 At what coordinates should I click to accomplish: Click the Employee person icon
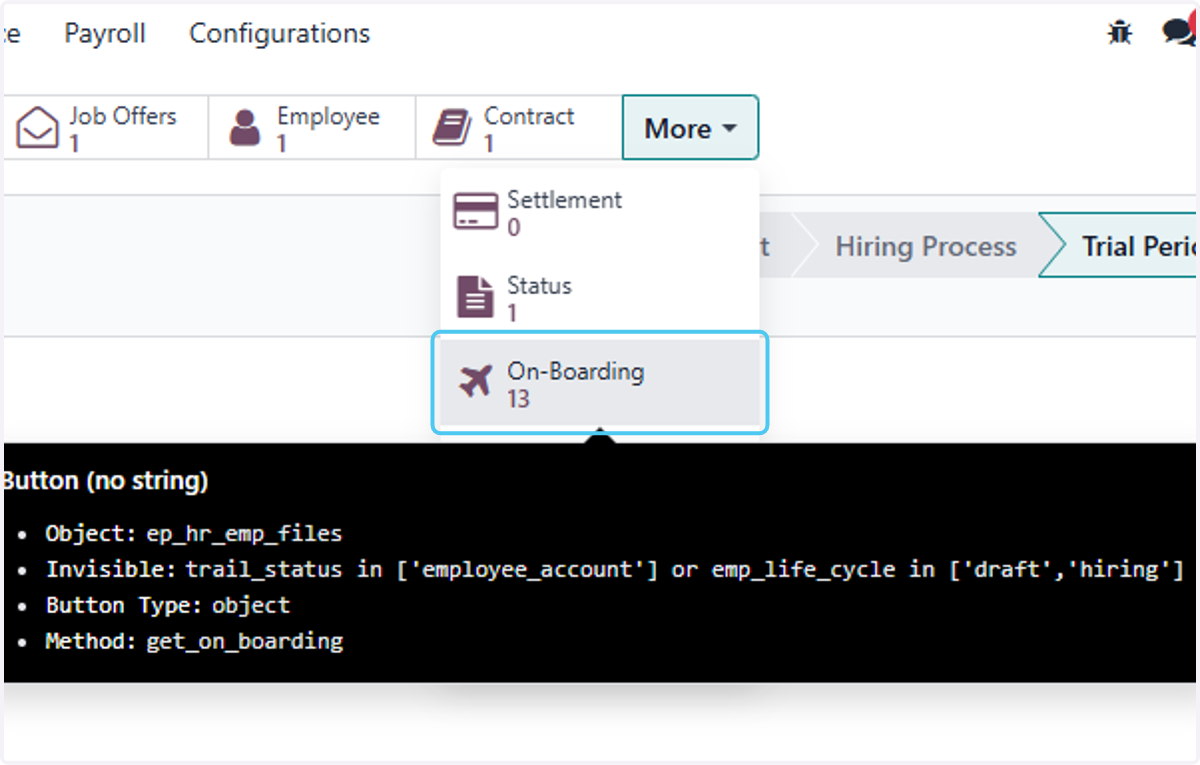pyautogui.click(x=245, y=128)
